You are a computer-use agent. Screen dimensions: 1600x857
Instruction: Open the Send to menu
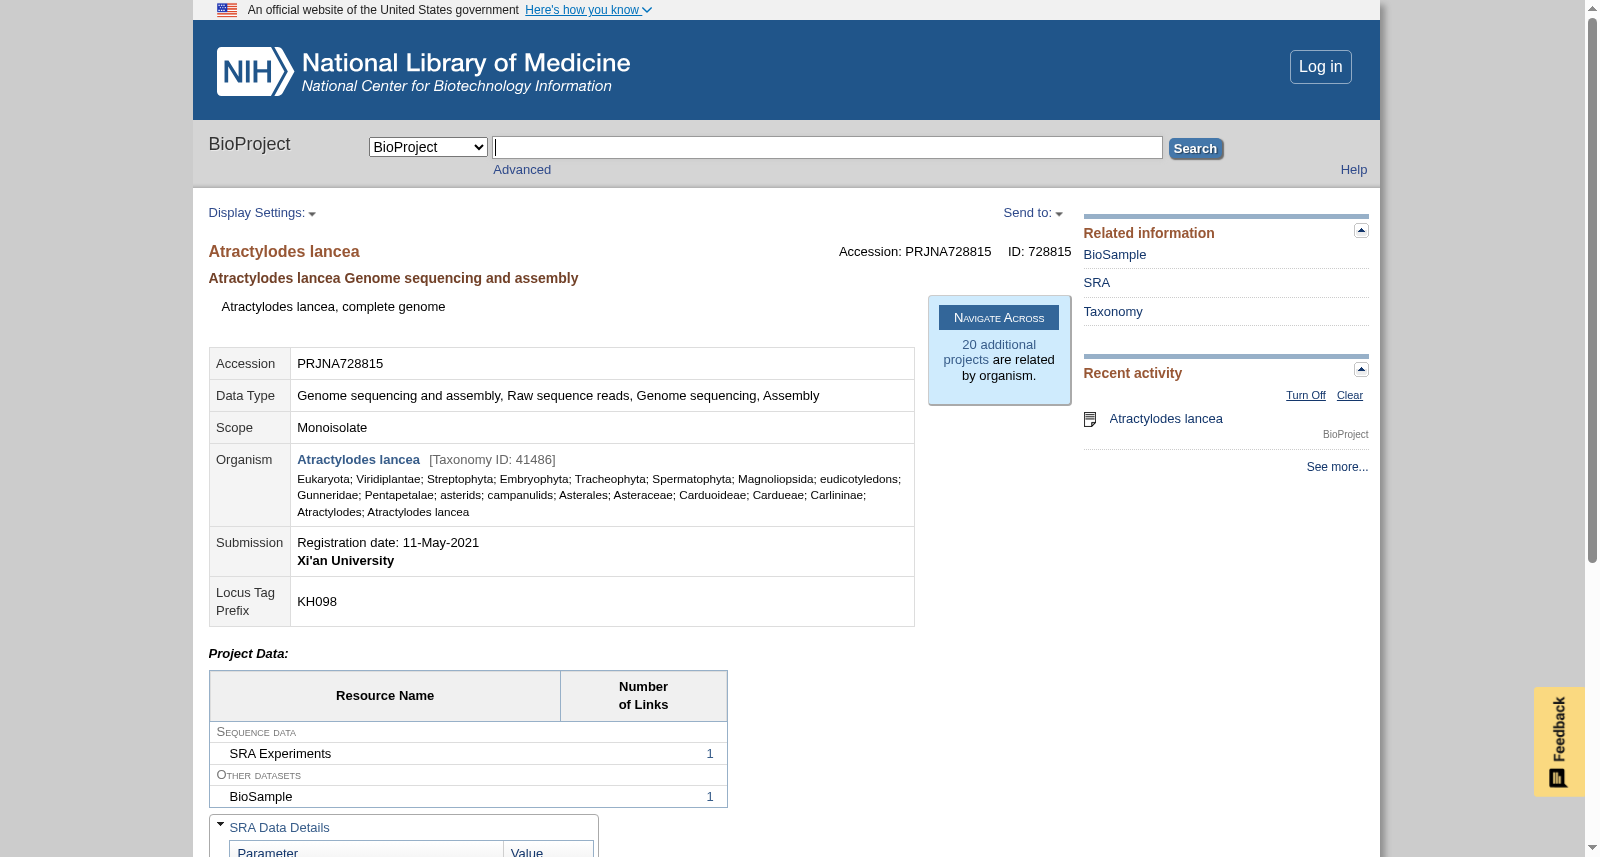click(x=1033, y=213)
